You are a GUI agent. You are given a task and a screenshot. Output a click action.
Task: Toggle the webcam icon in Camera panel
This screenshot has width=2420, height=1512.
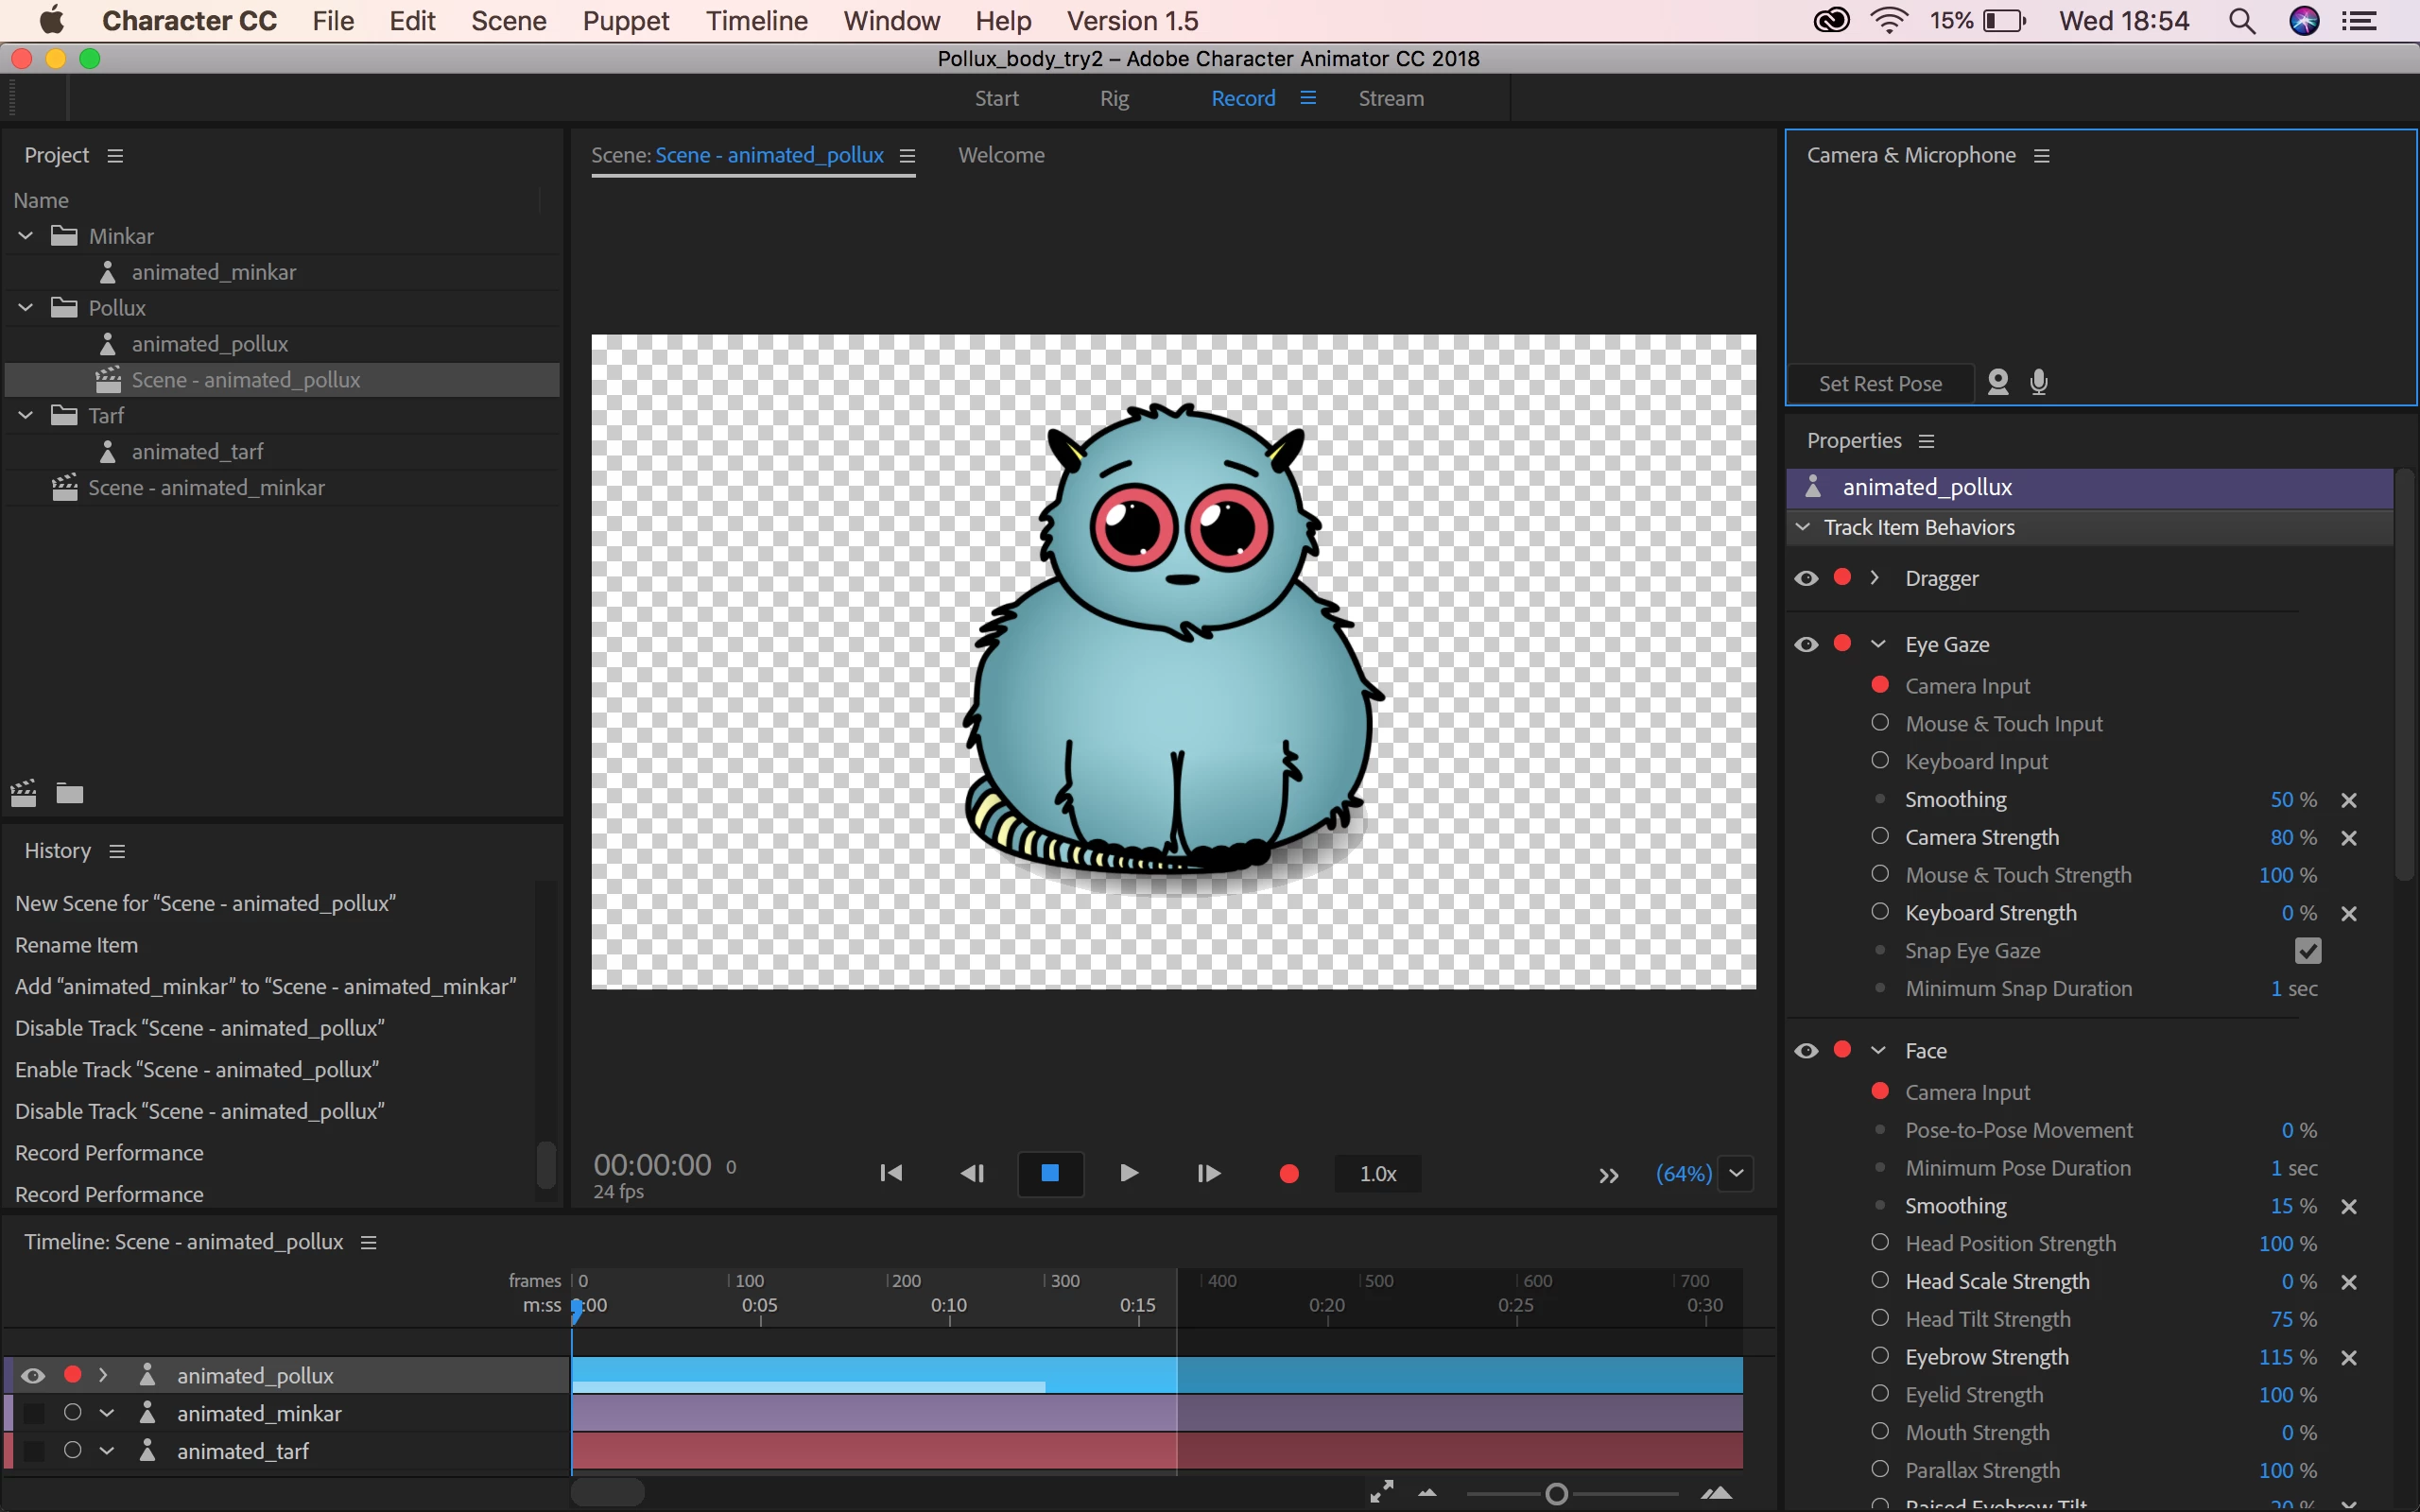click(x=1998, y=382)
